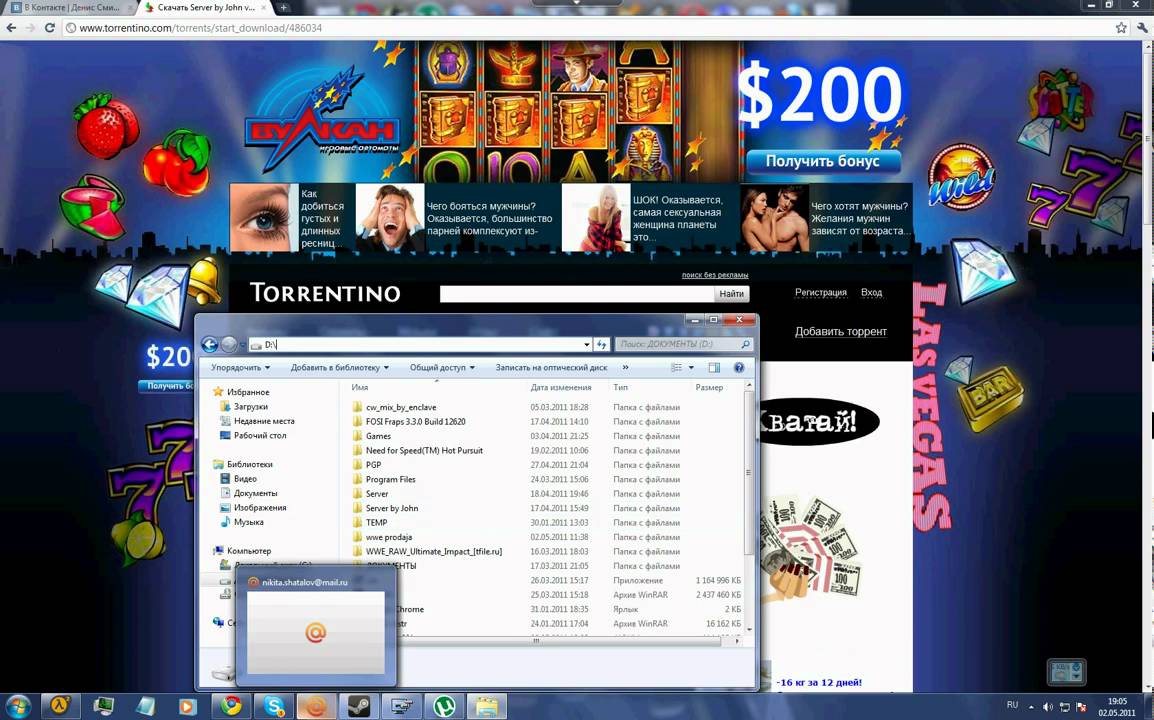Open uTorrent from the taskbar
This screenshot has width=1154, height=720.
(444, 706)
